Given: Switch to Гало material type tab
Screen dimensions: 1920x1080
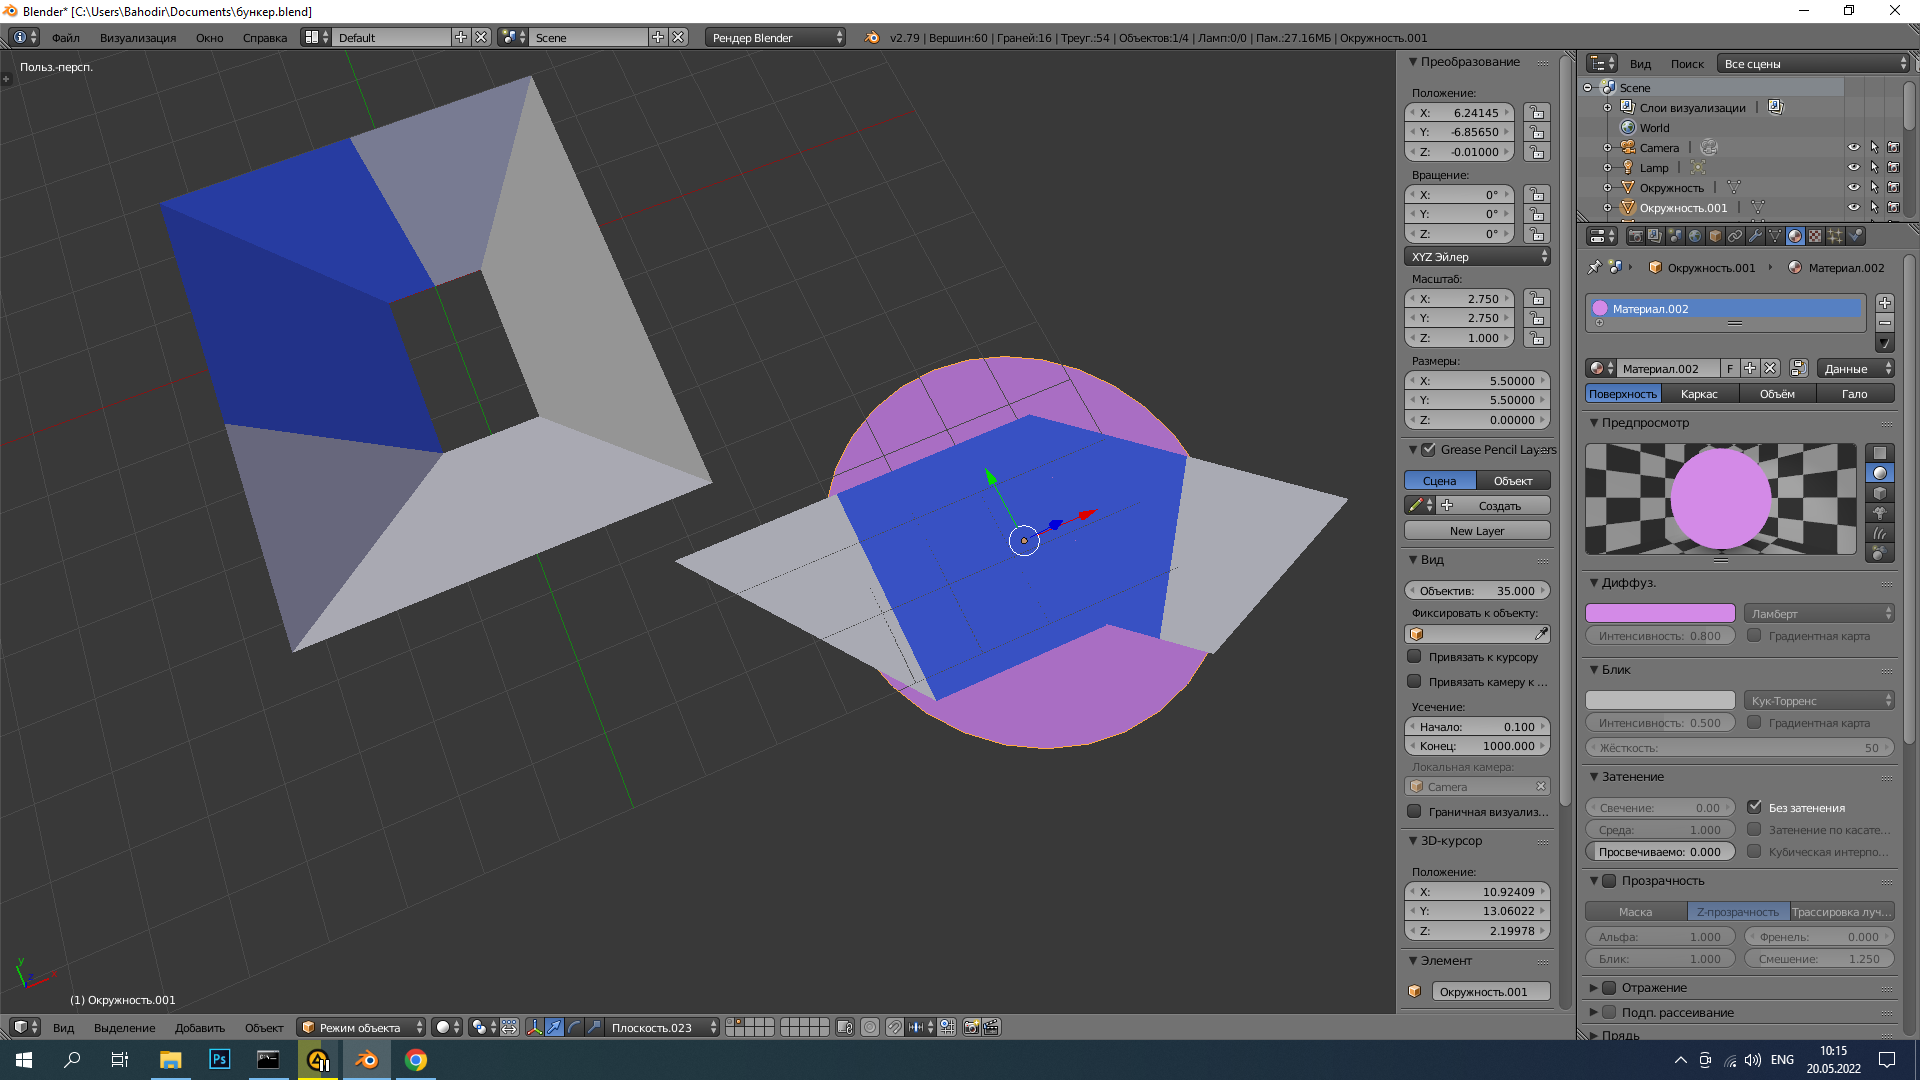Looking at the screenshot, I should click(x=1855, y=394).
